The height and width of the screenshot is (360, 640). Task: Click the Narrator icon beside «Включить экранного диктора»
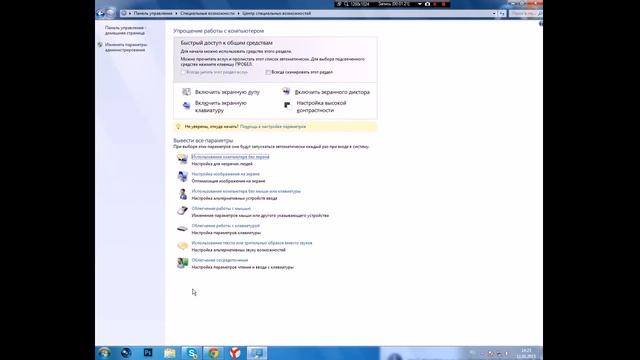pyautogui.click(x=286, y=91)
